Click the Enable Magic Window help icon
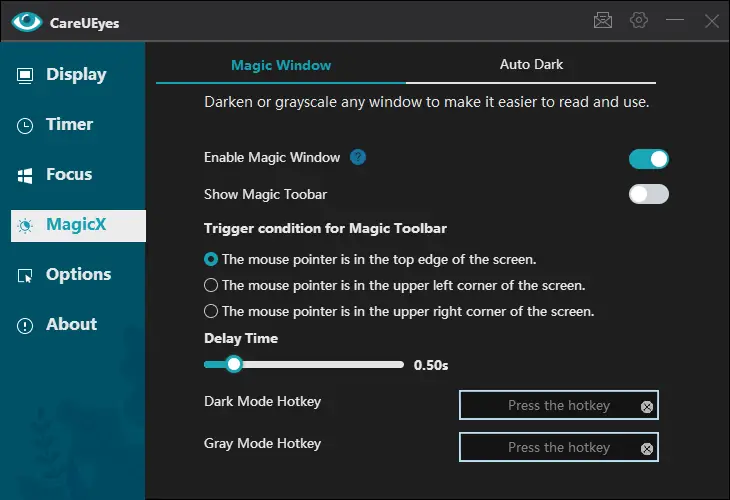The width and height of the screenshot is (730, 500). click(x=358, y=157)
